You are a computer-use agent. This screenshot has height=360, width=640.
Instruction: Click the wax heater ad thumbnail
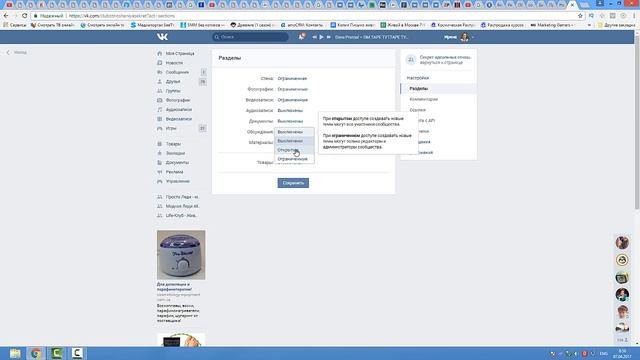point(181,255)
